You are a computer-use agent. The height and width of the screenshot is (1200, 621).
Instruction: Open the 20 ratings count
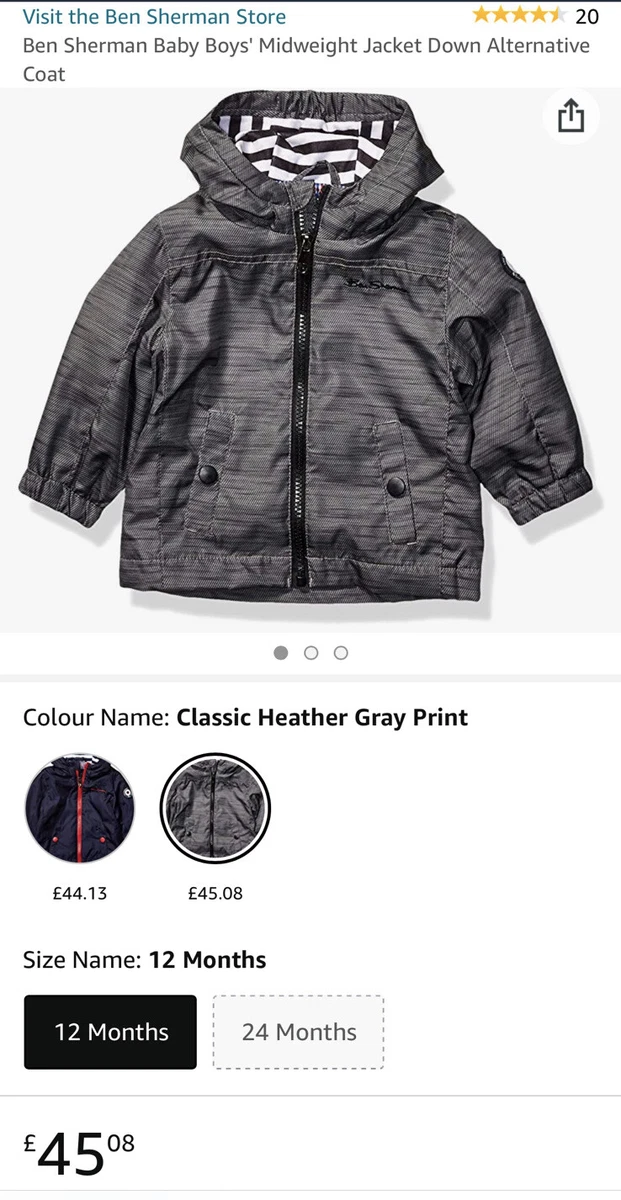point(587,16)
